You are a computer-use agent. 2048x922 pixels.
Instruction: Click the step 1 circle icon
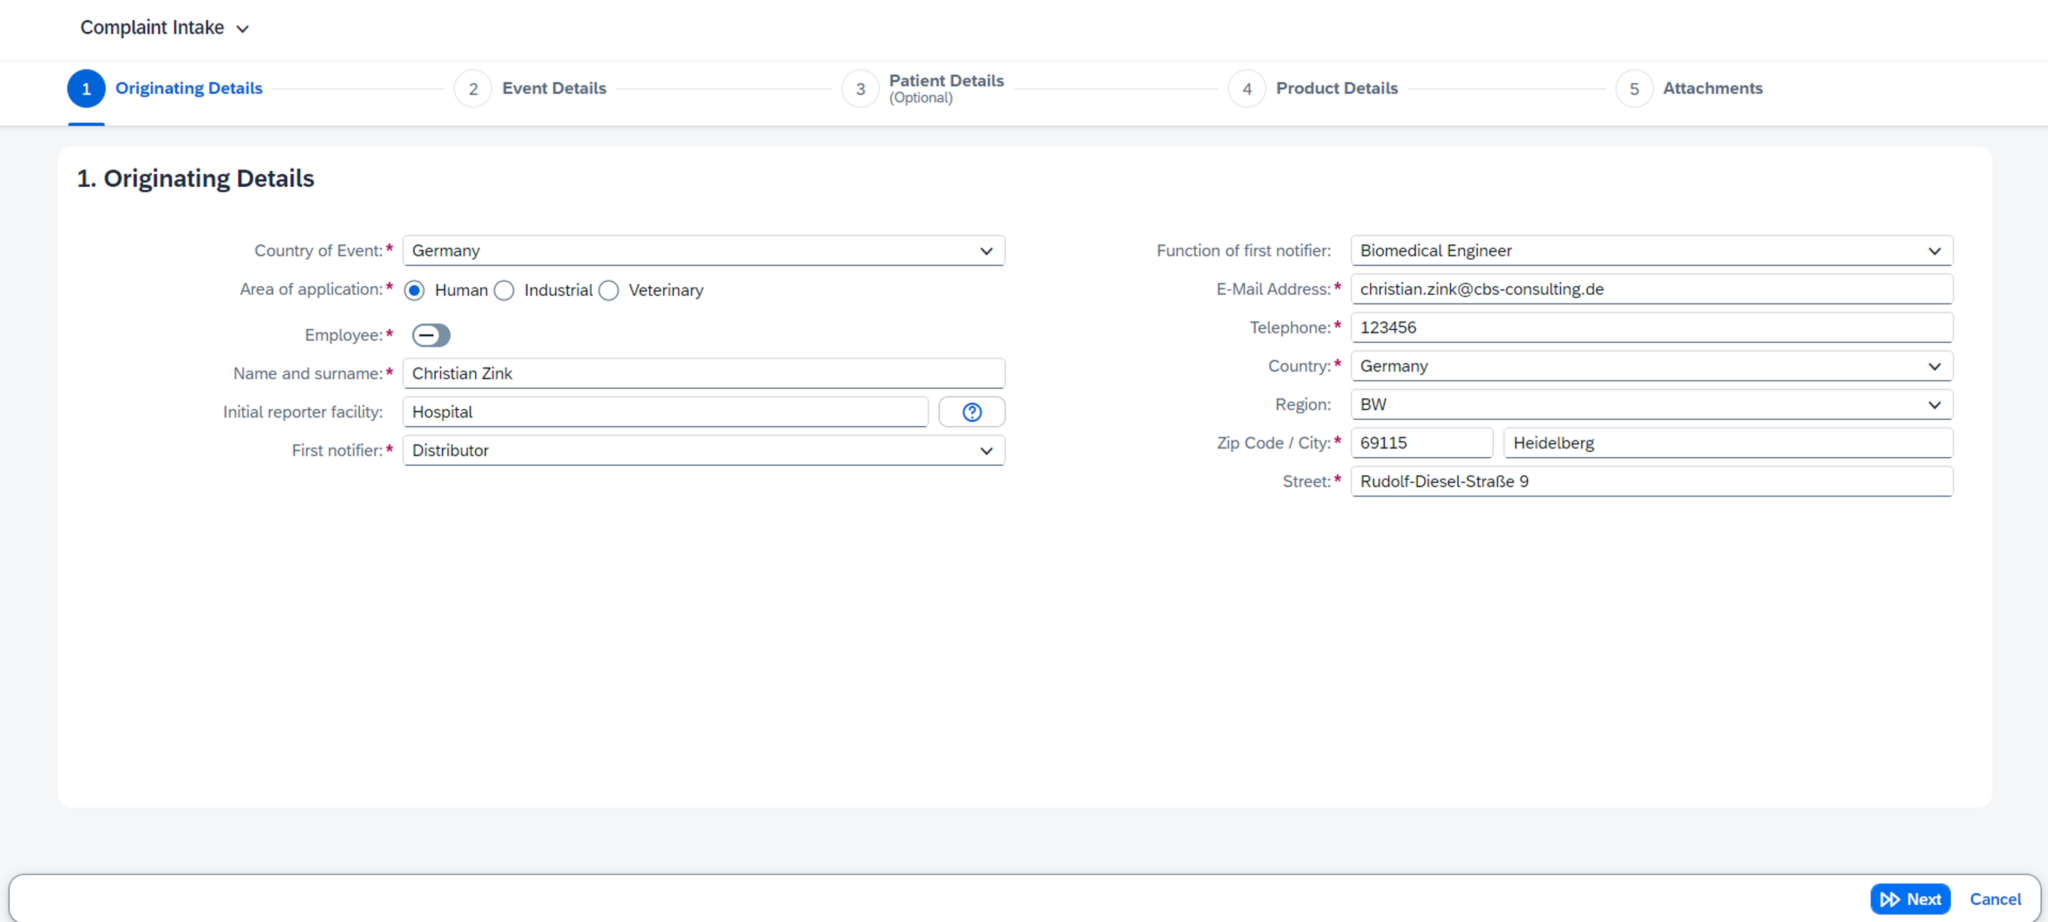(x=87, y=88)
